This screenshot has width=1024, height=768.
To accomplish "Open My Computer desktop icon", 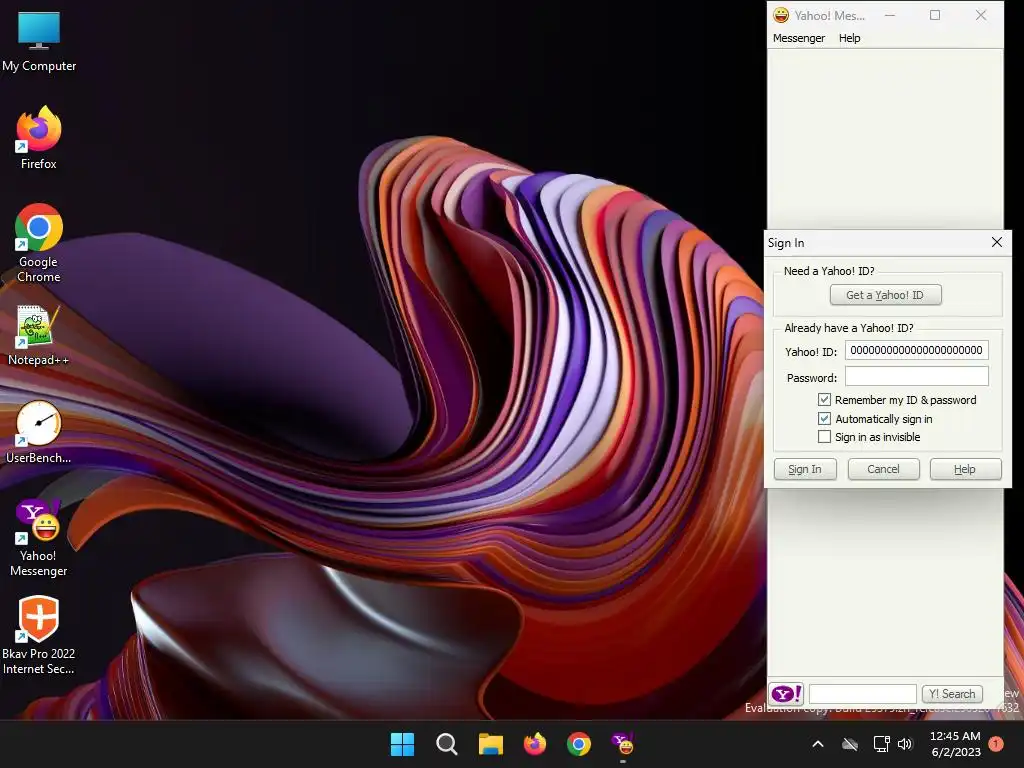I will [x=39, y=41].
